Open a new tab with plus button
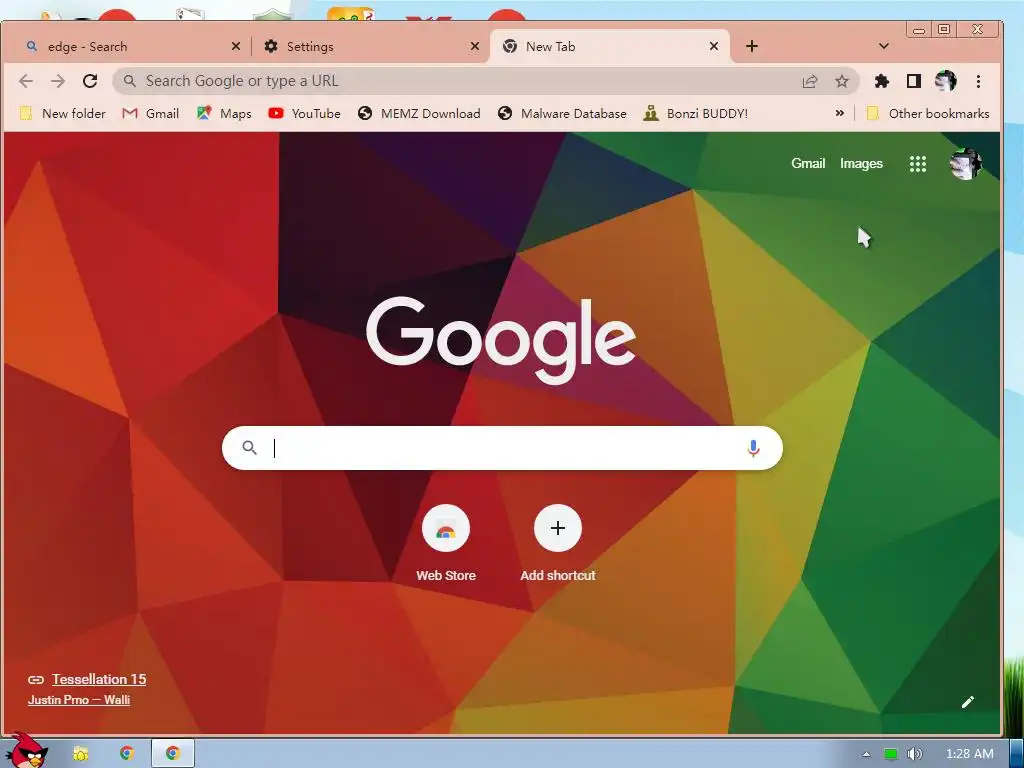This screenshot has width=1024, height=768. click(x=752, y=46)
